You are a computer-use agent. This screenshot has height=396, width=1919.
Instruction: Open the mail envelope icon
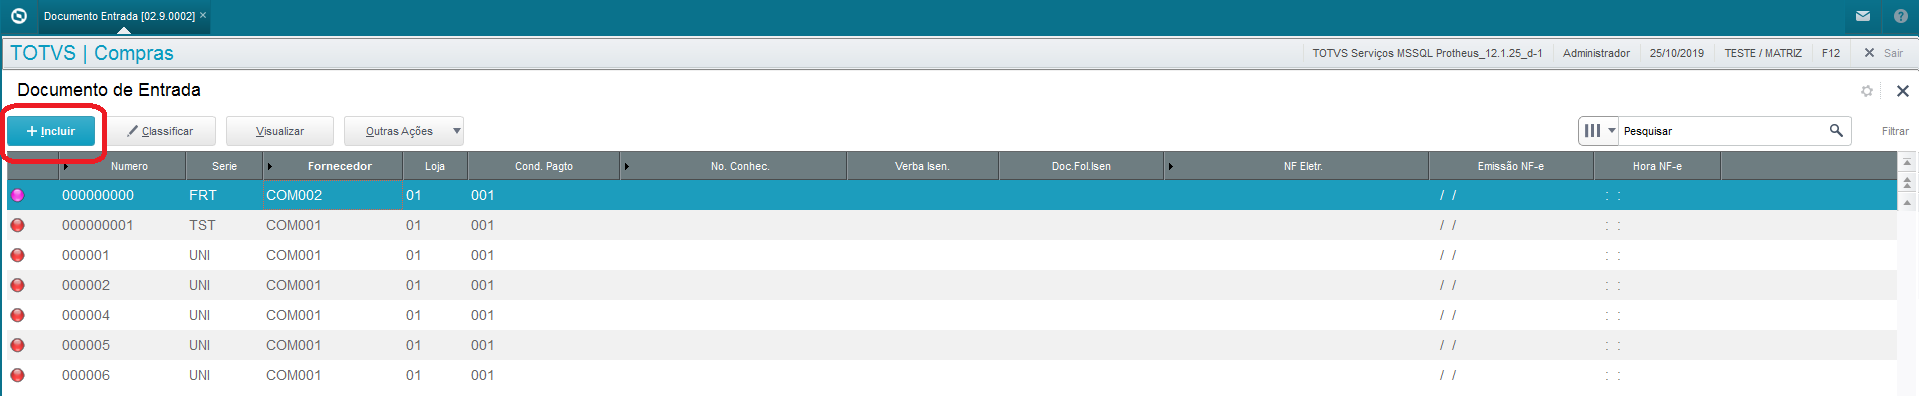(1863, 16)
